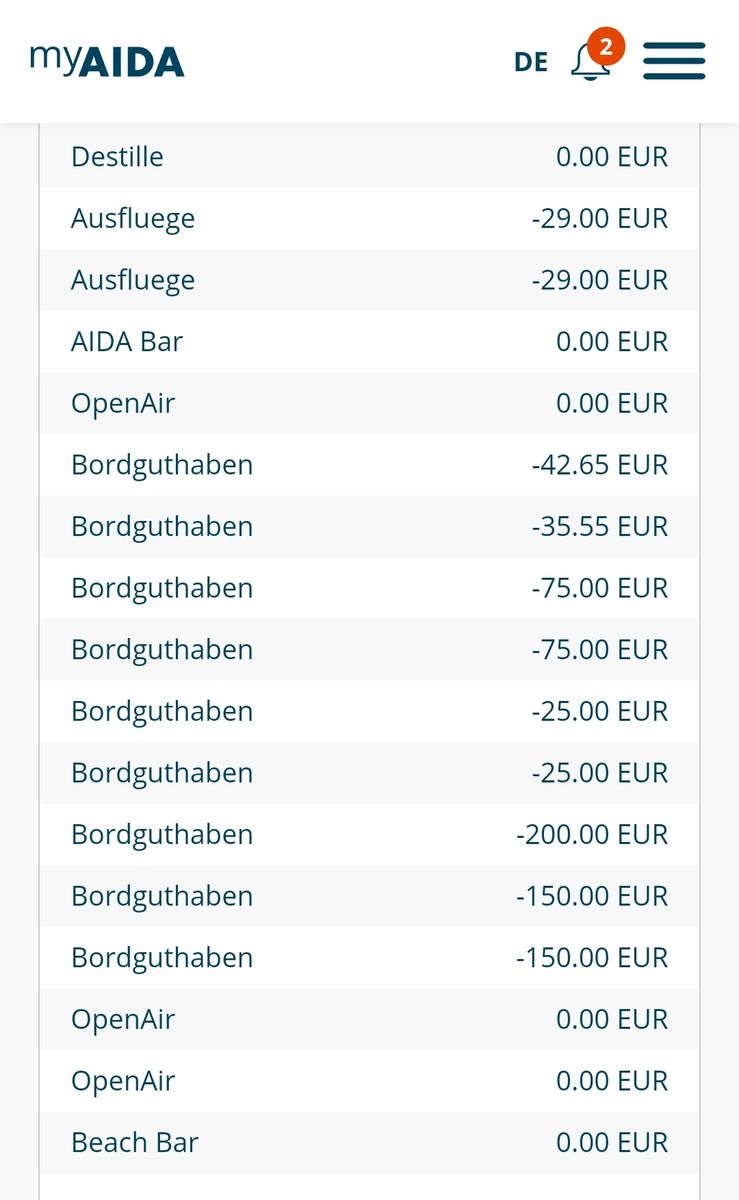Switch language via the DE selector
Viewport: 739px width, 1200px height.
(531, 62)
